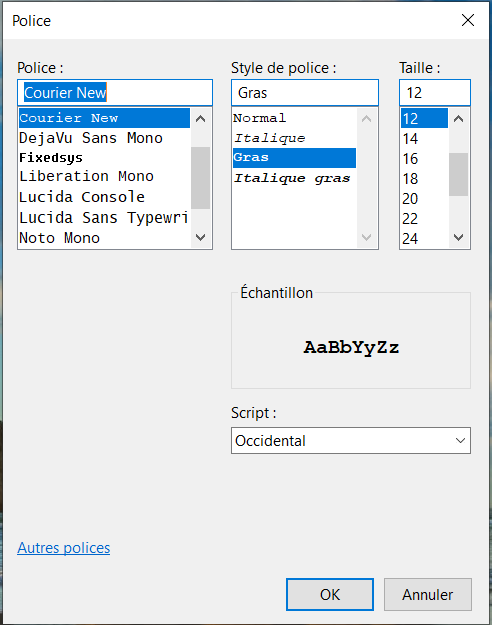Screen dimensions: 492x625
Task: Click the Taille size input field
Action: pyautogui.click(x=435, y=92)
